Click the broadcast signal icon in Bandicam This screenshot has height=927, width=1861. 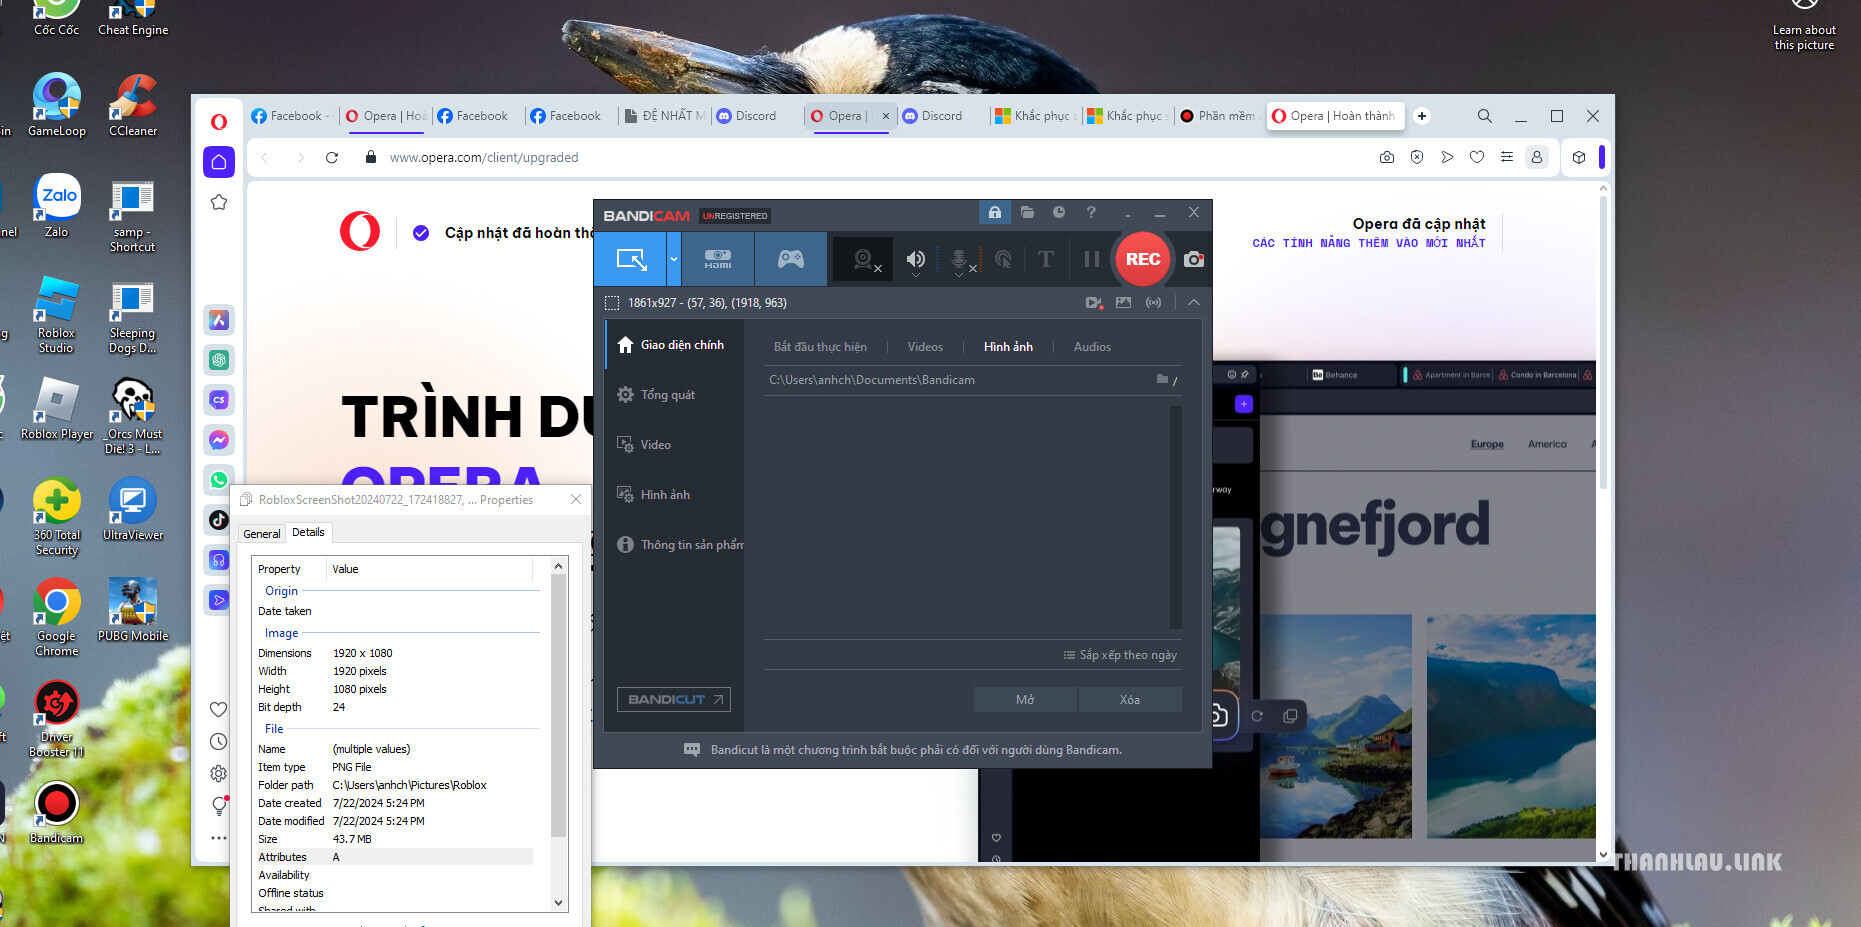(1153, 302)
